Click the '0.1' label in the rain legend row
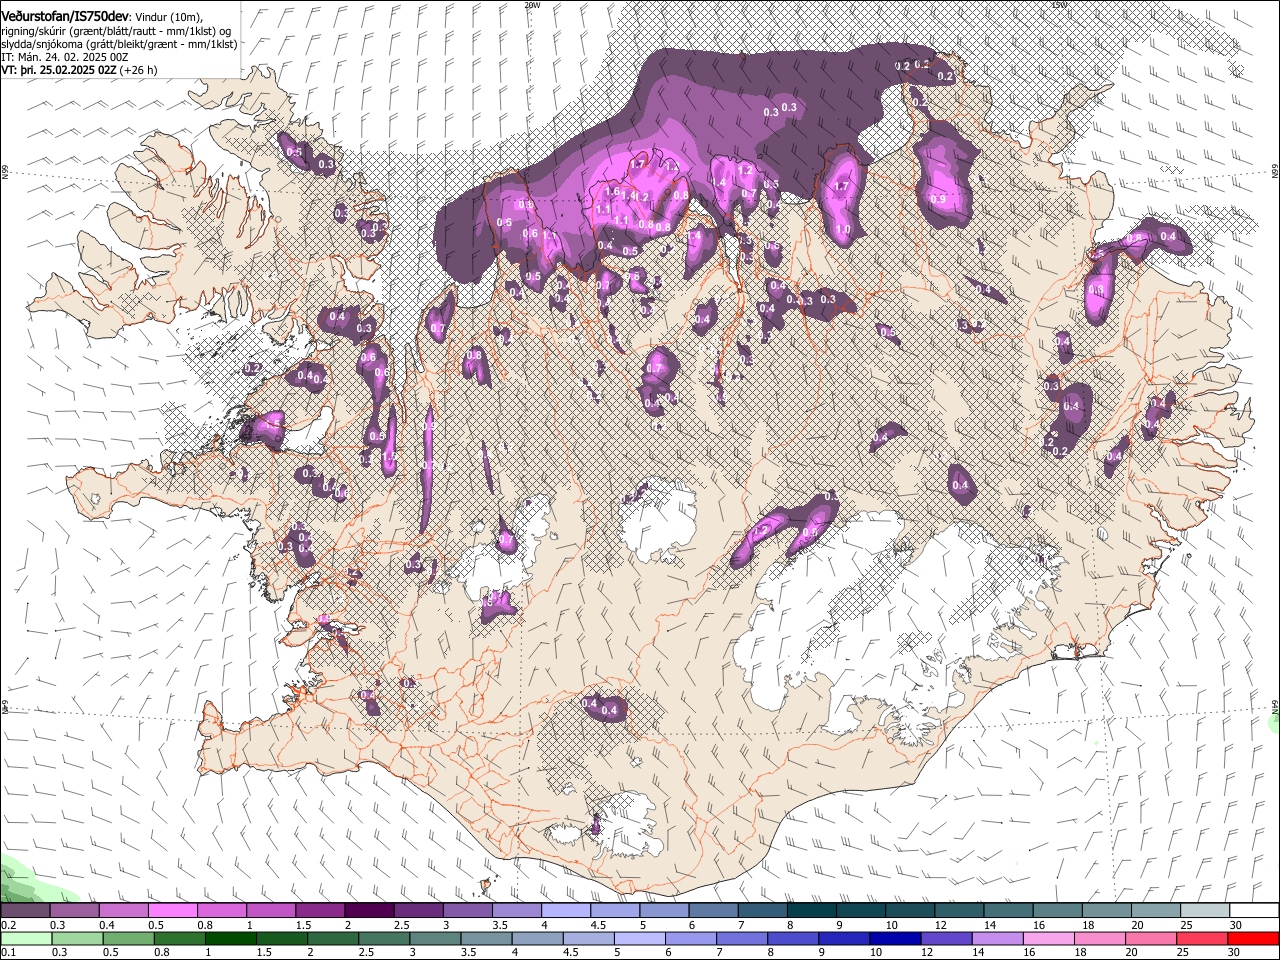 coord(8,953)
